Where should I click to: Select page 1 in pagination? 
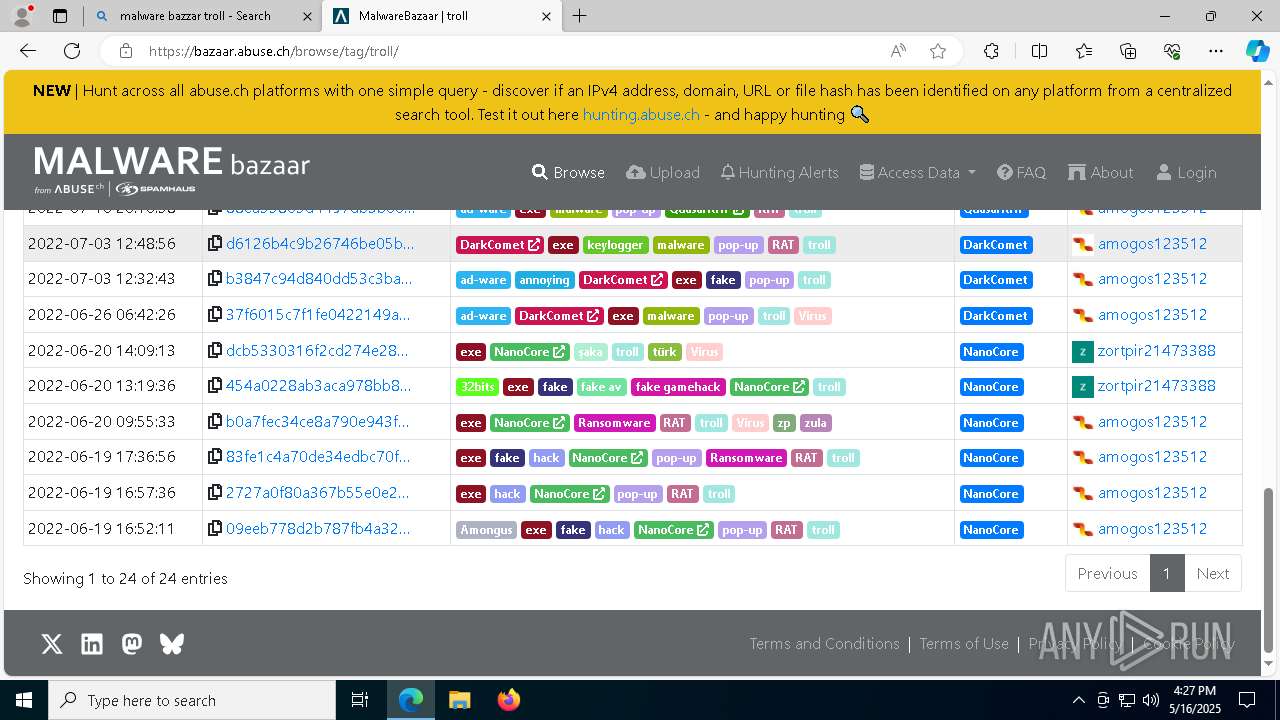[x=1167, y=573]
